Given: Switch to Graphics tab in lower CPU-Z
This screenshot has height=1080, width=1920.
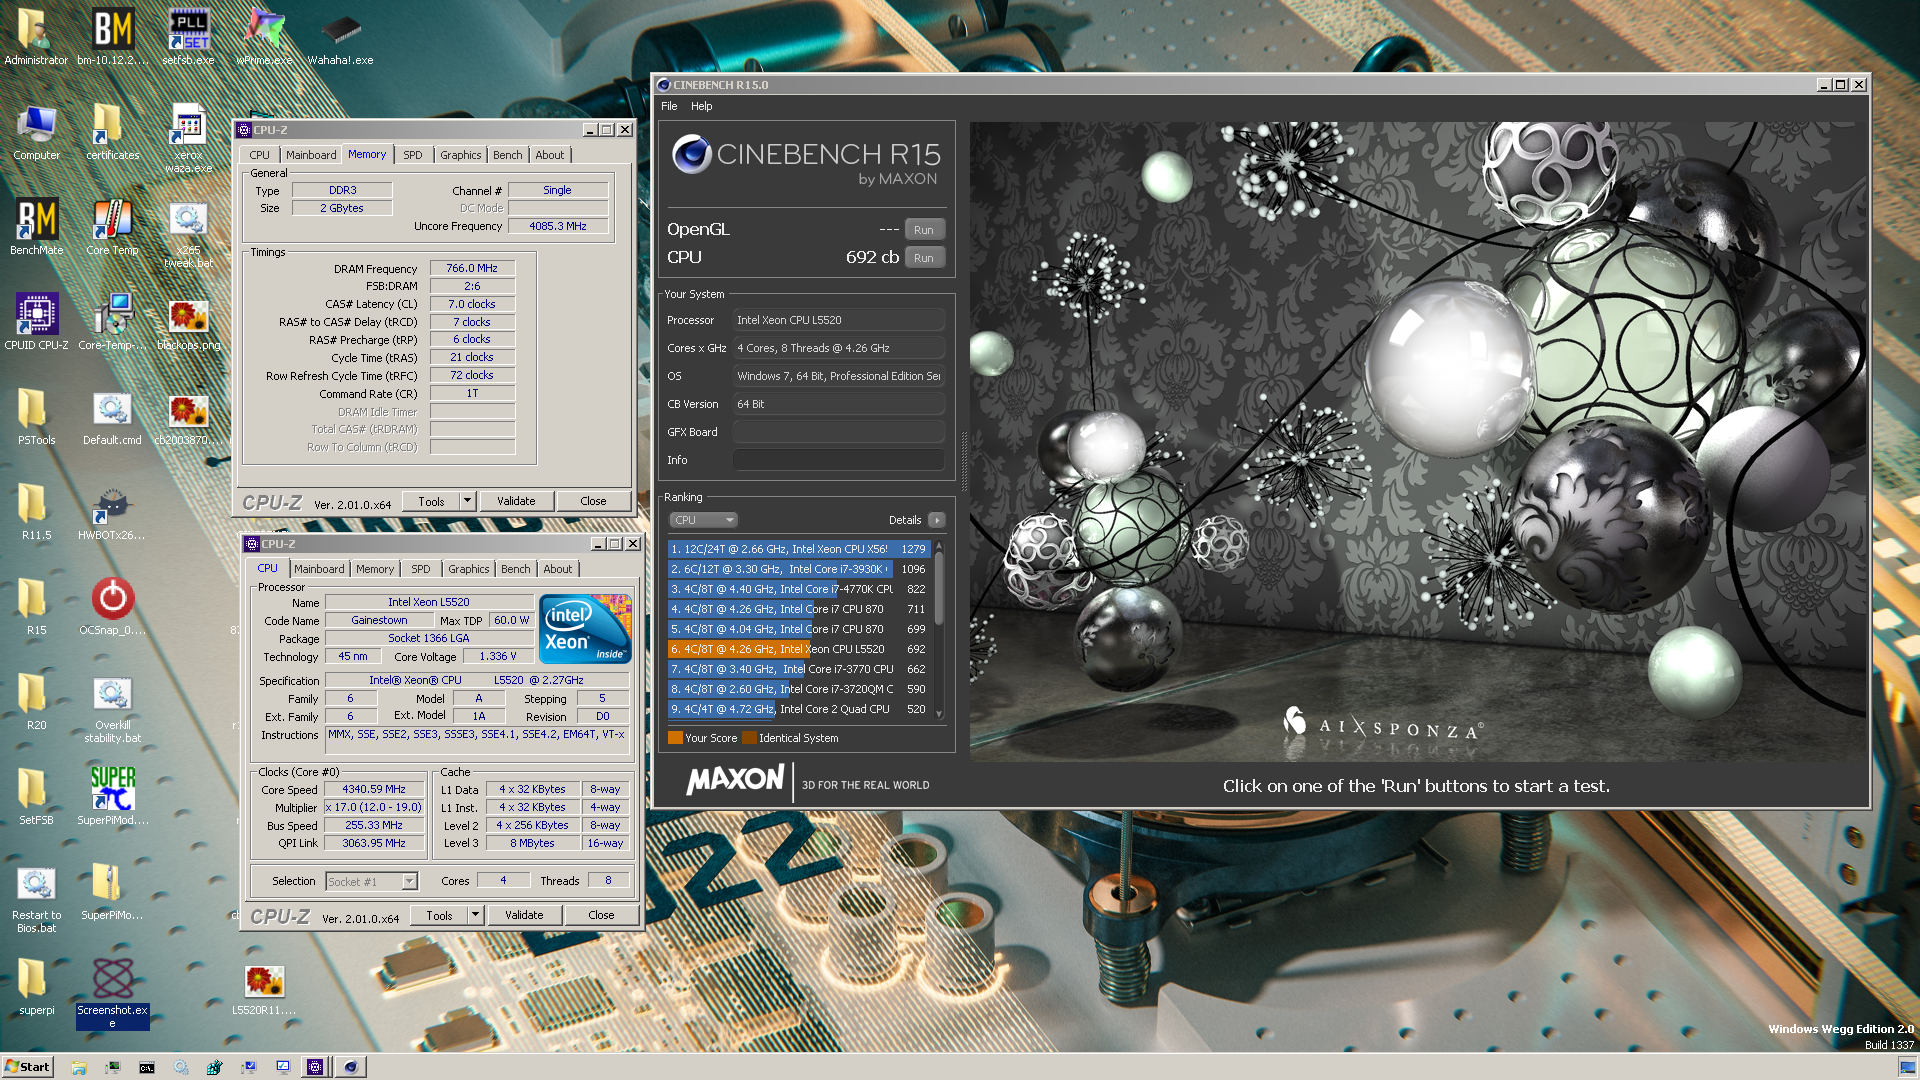Looking at the screenshot, I should click(x=468, y=569).
